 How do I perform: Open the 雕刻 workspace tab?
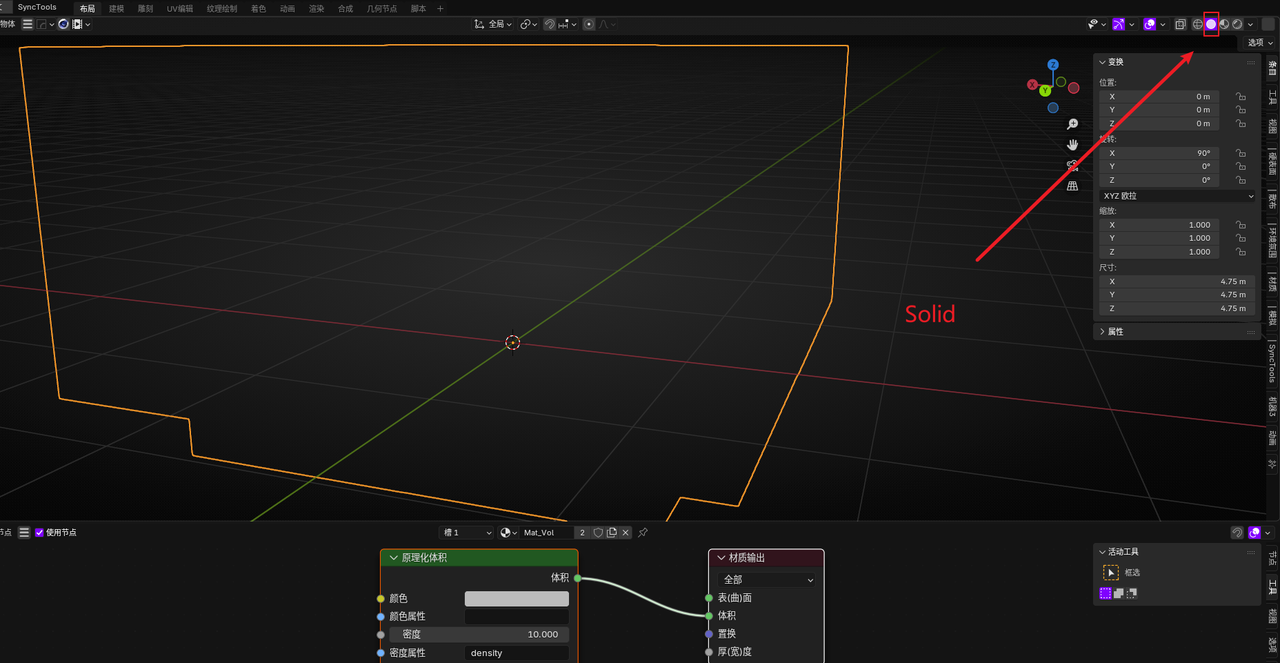tap(146, 8)
